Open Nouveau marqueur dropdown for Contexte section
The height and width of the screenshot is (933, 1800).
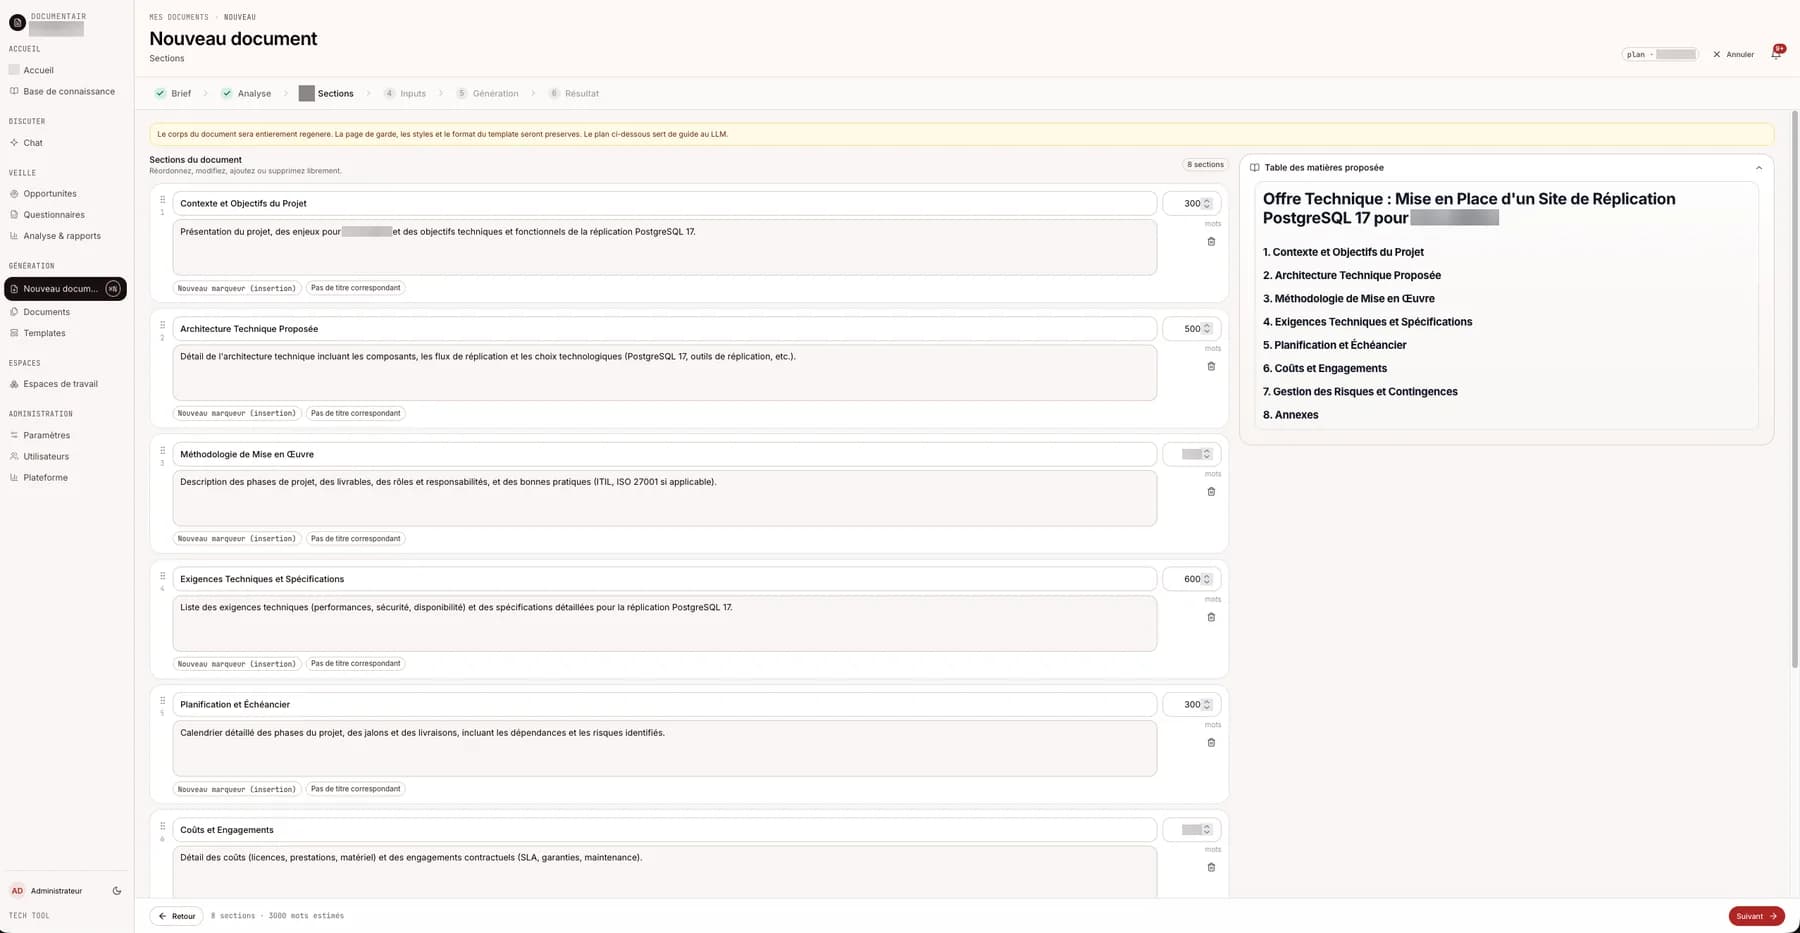click(x=237, y=288)
